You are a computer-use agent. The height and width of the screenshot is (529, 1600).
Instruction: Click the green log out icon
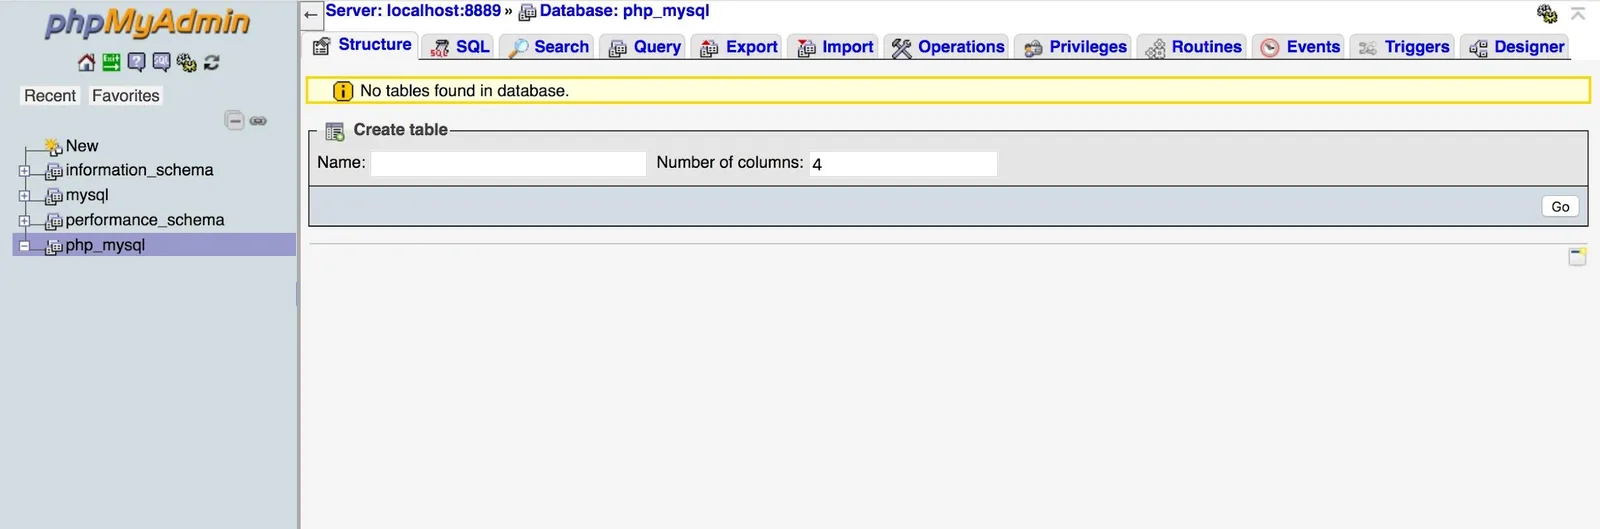coord(111,62)
